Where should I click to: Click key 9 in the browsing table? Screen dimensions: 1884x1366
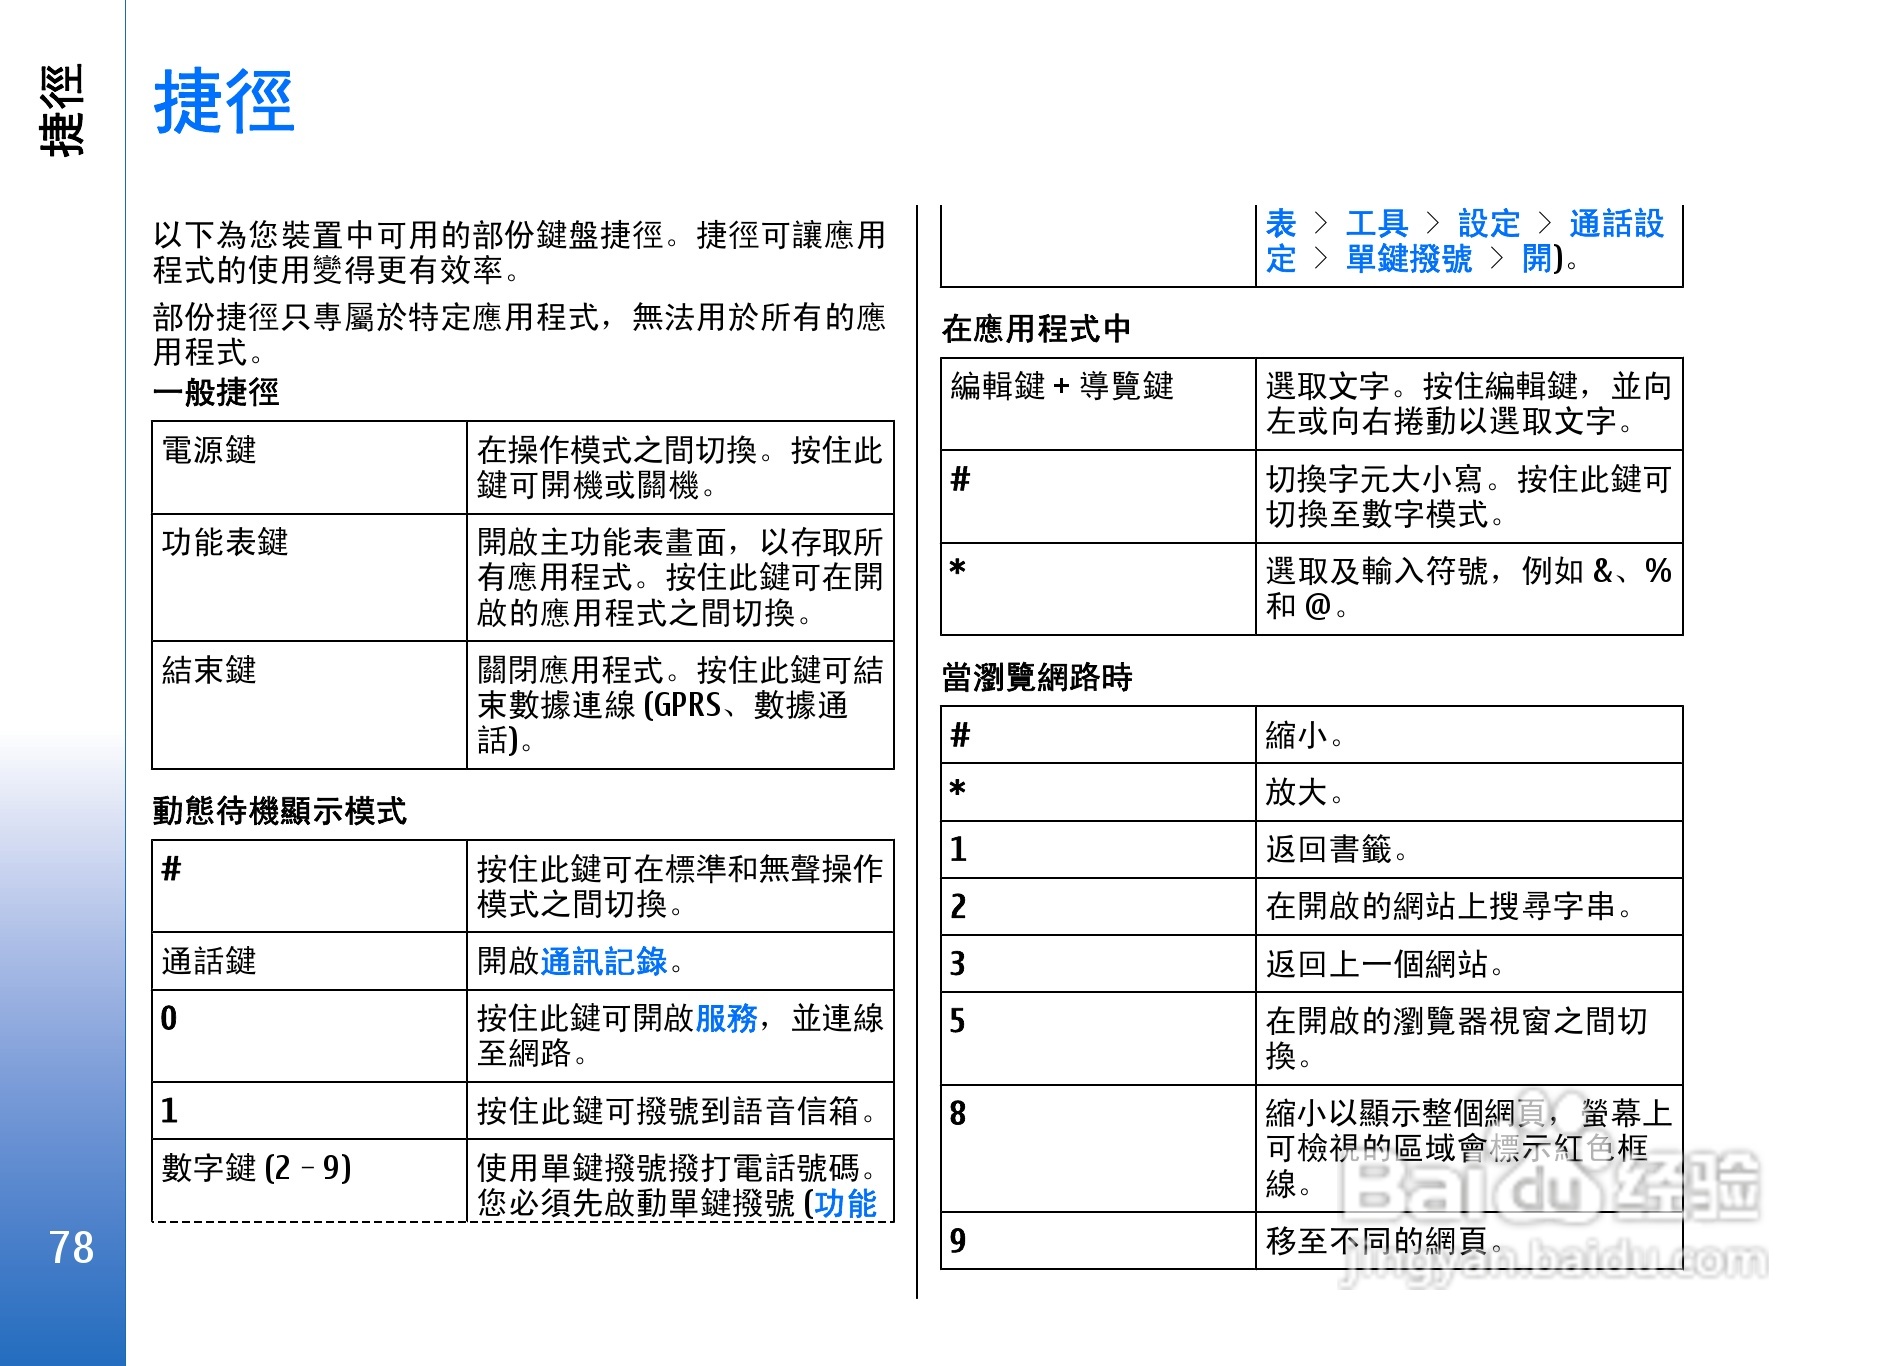1098,1241
